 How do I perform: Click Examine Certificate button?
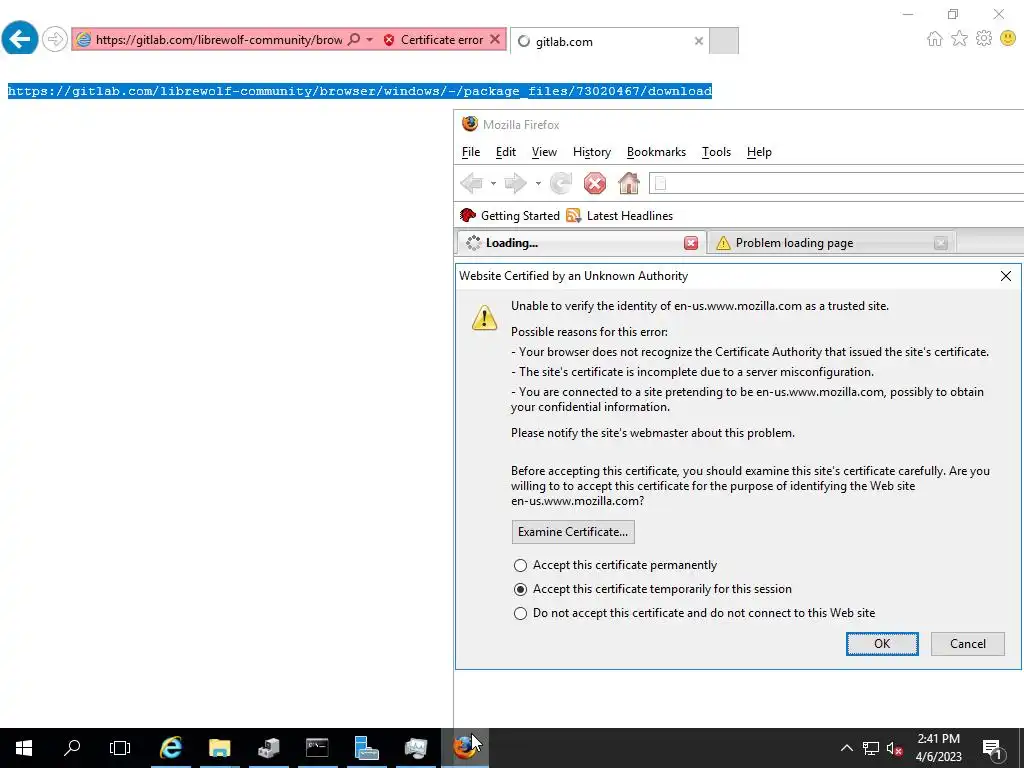pyautogui.click(x=573, y=532)
